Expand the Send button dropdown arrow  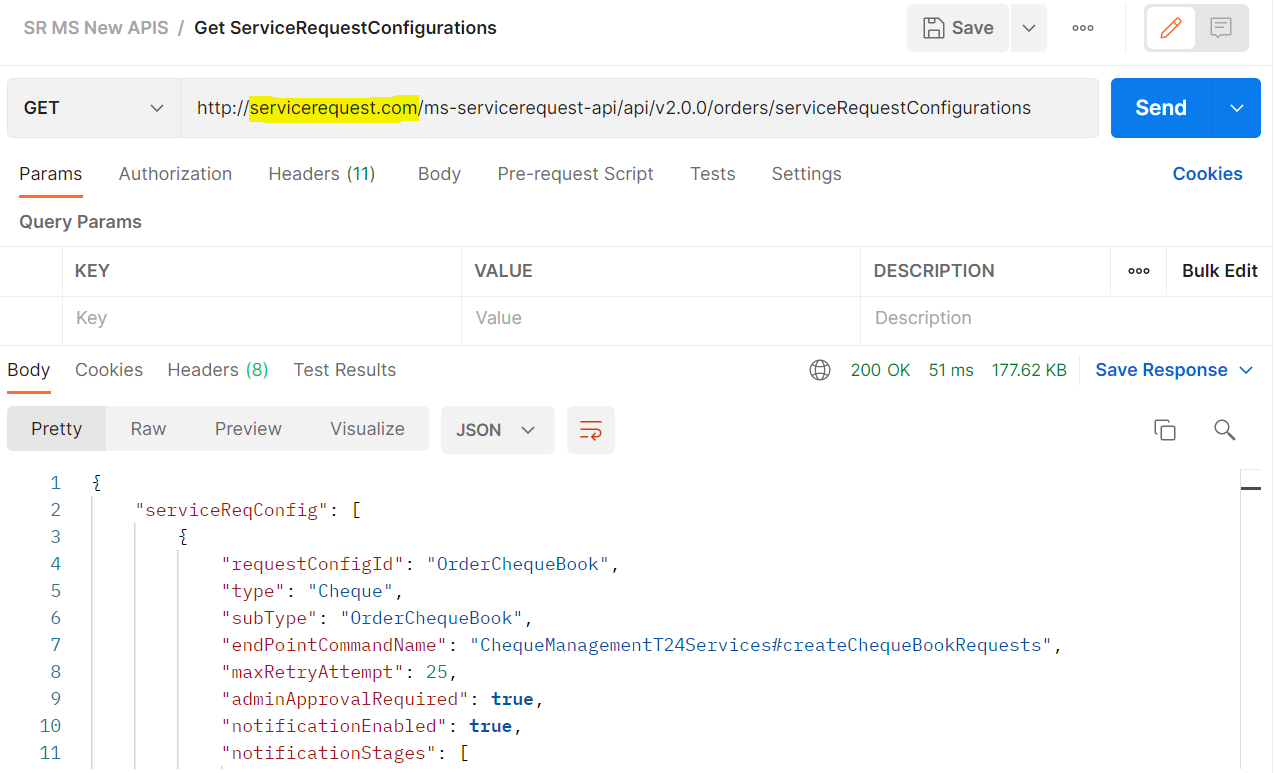pyautogui.click(x=1237, y=108)
